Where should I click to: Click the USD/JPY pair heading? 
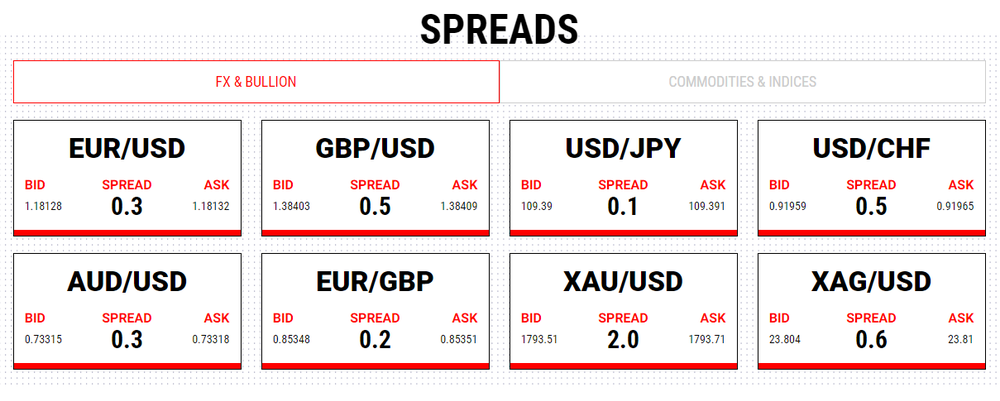click(x=623, y=149)
